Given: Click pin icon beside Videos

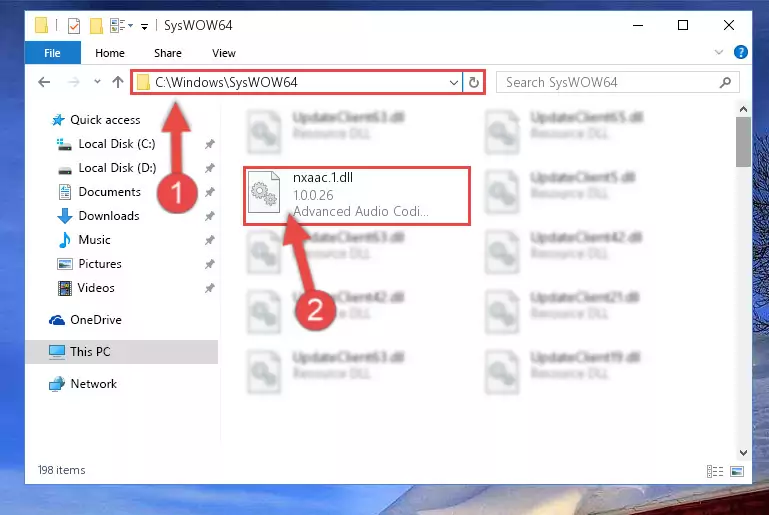Looking at the screenshot, I should tap(209, 288).
